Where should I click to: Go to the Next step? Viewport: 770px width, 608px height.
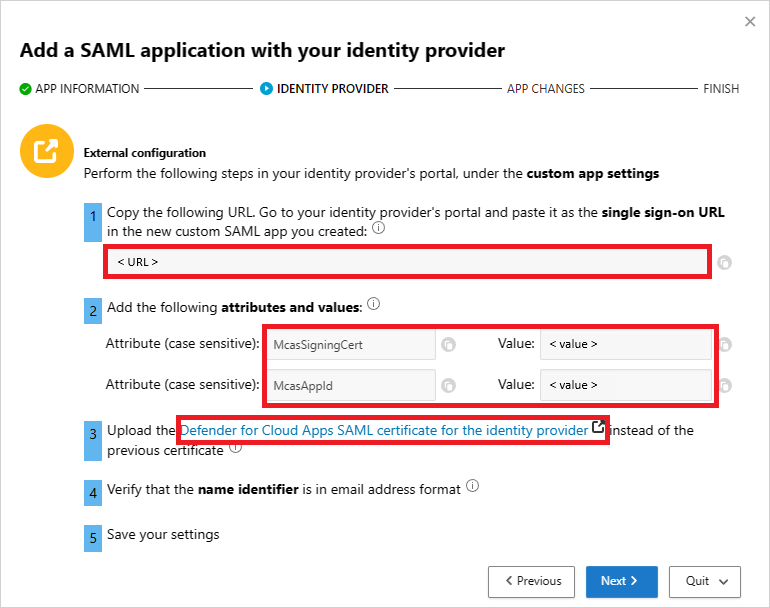coord(621,581)
